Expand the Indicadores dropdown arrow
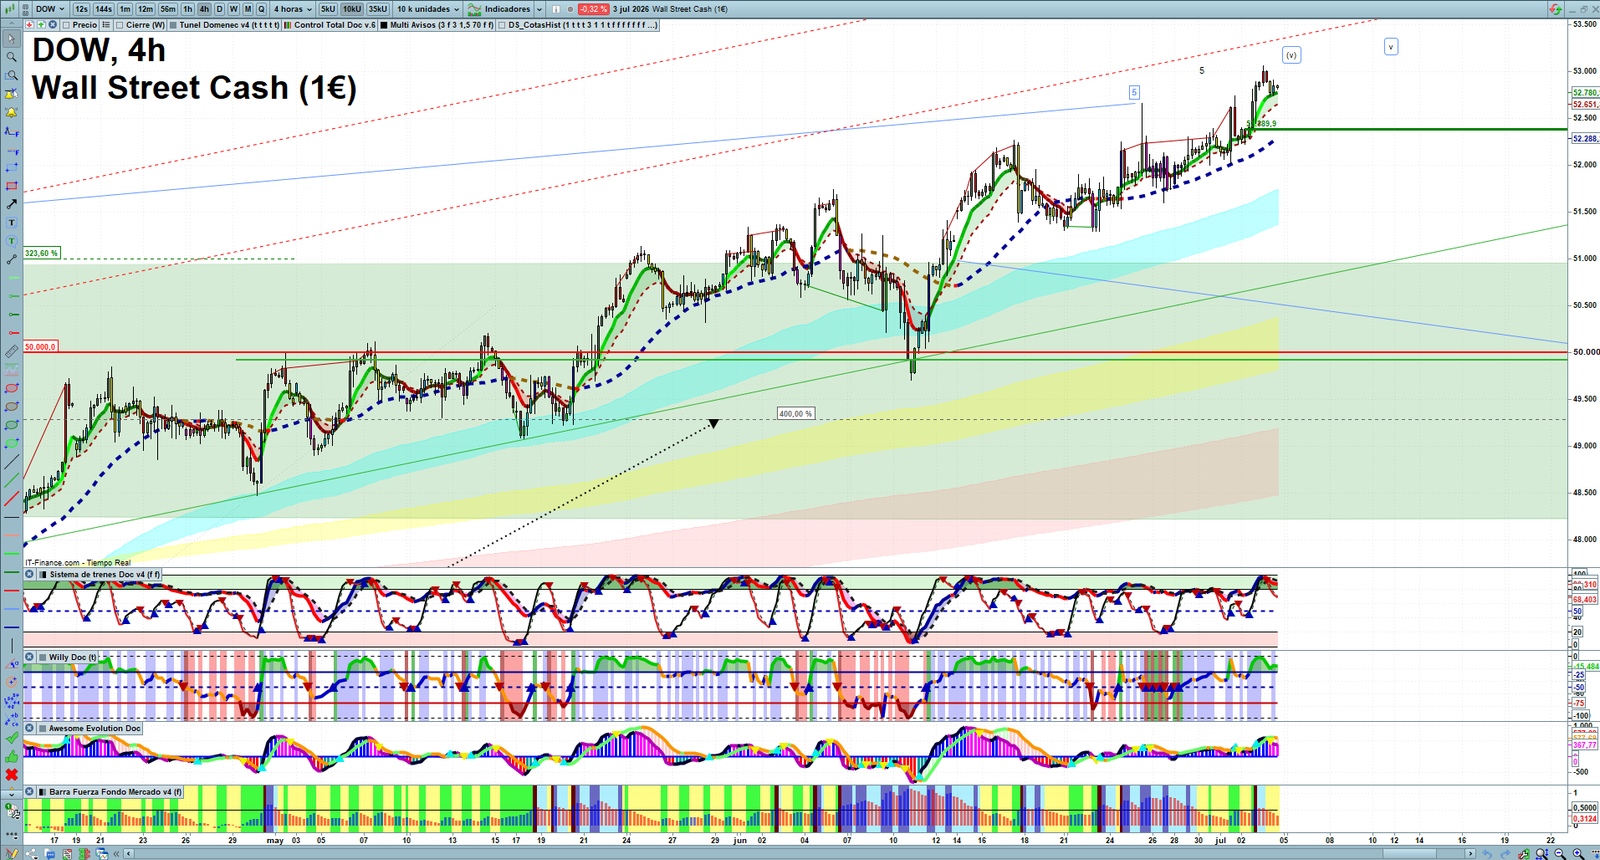 click(x=539, y=9)
